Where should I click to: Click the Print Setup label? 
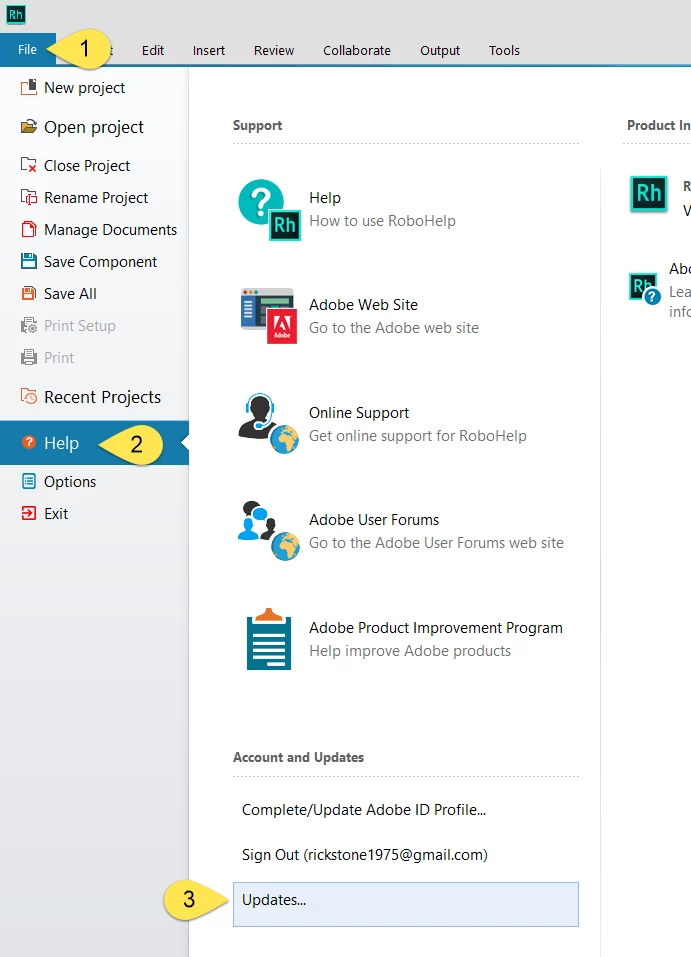coord(79,325)
